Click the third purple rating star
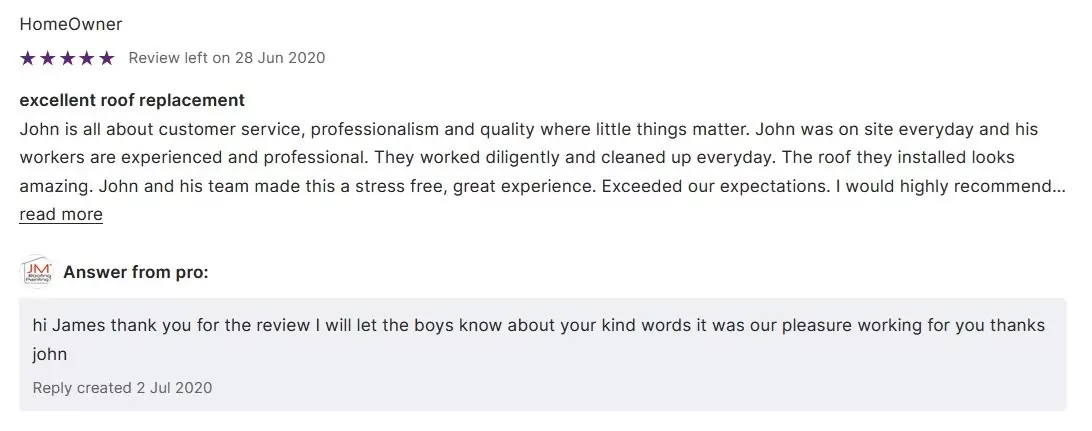This screenshot has width=1092, height=431. (x=67, y=58)
